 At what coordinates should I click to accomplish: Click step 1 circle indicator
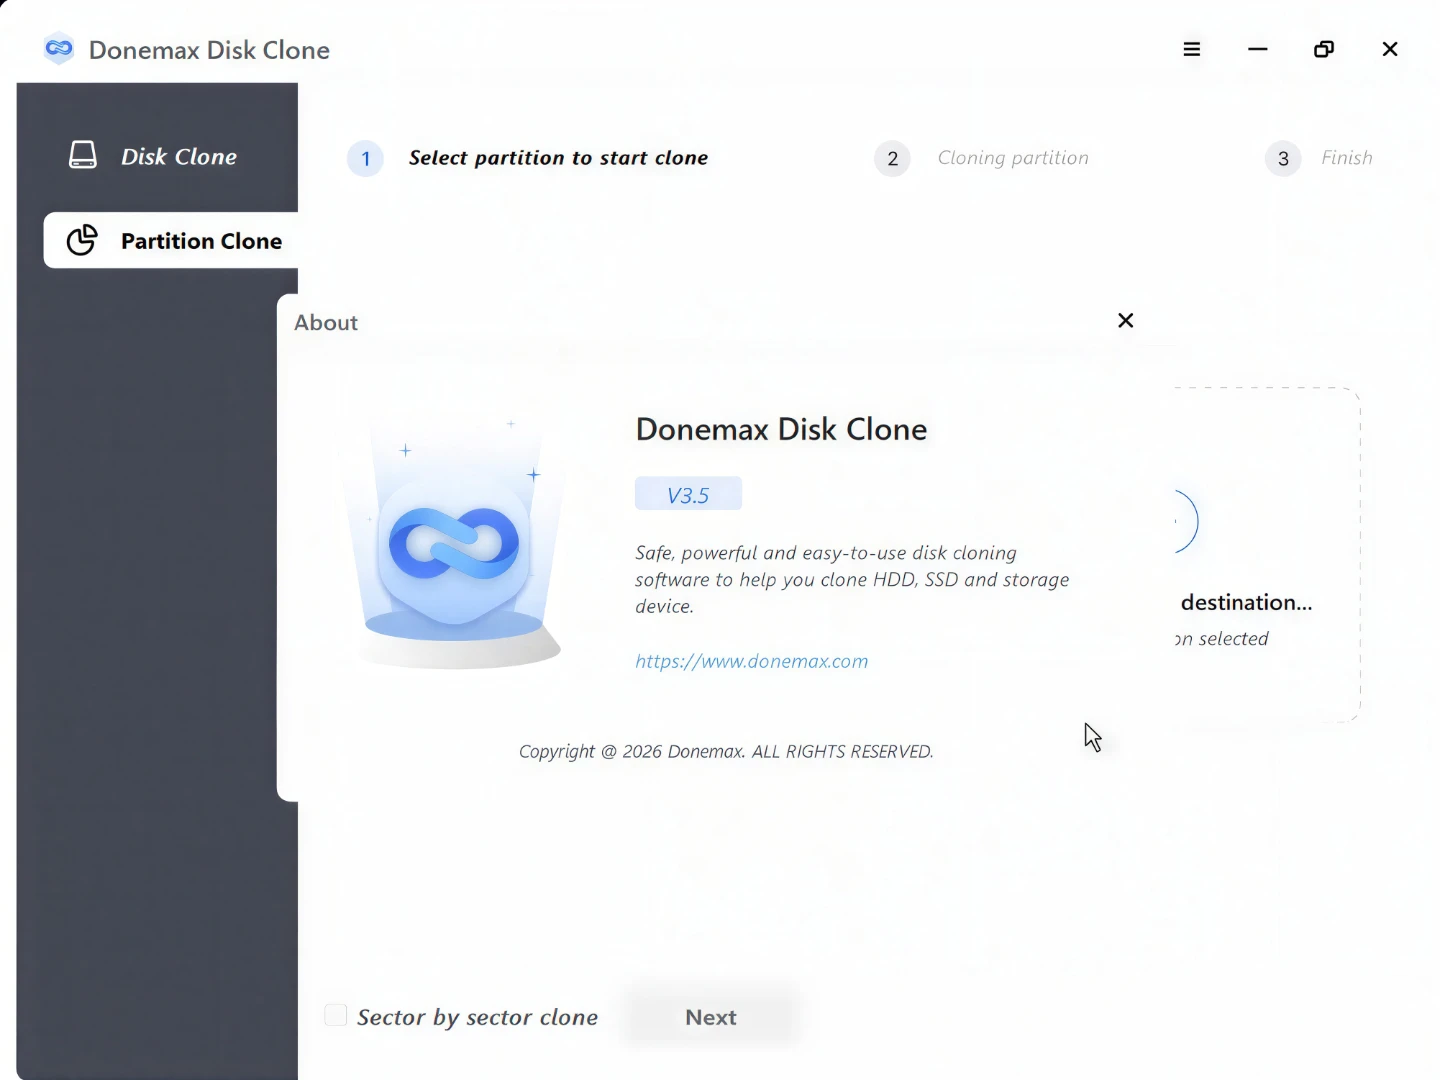[x=365, y=158]
